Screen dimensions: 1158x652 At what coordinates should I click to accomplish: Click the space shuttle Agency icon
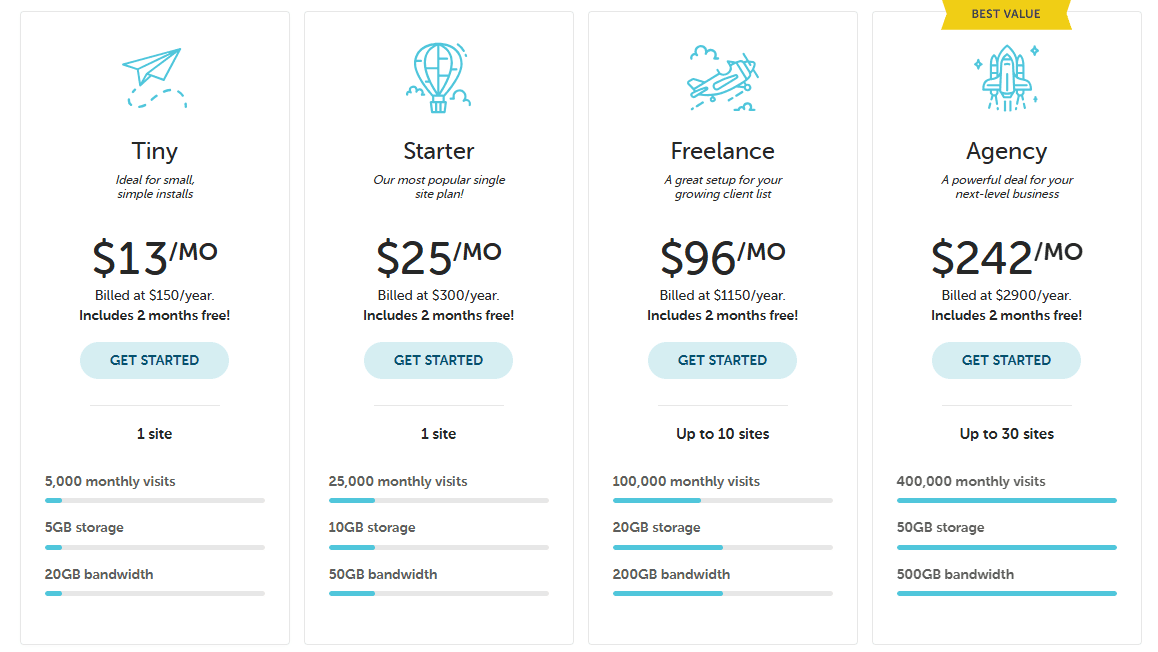(x=1006, y=77)
